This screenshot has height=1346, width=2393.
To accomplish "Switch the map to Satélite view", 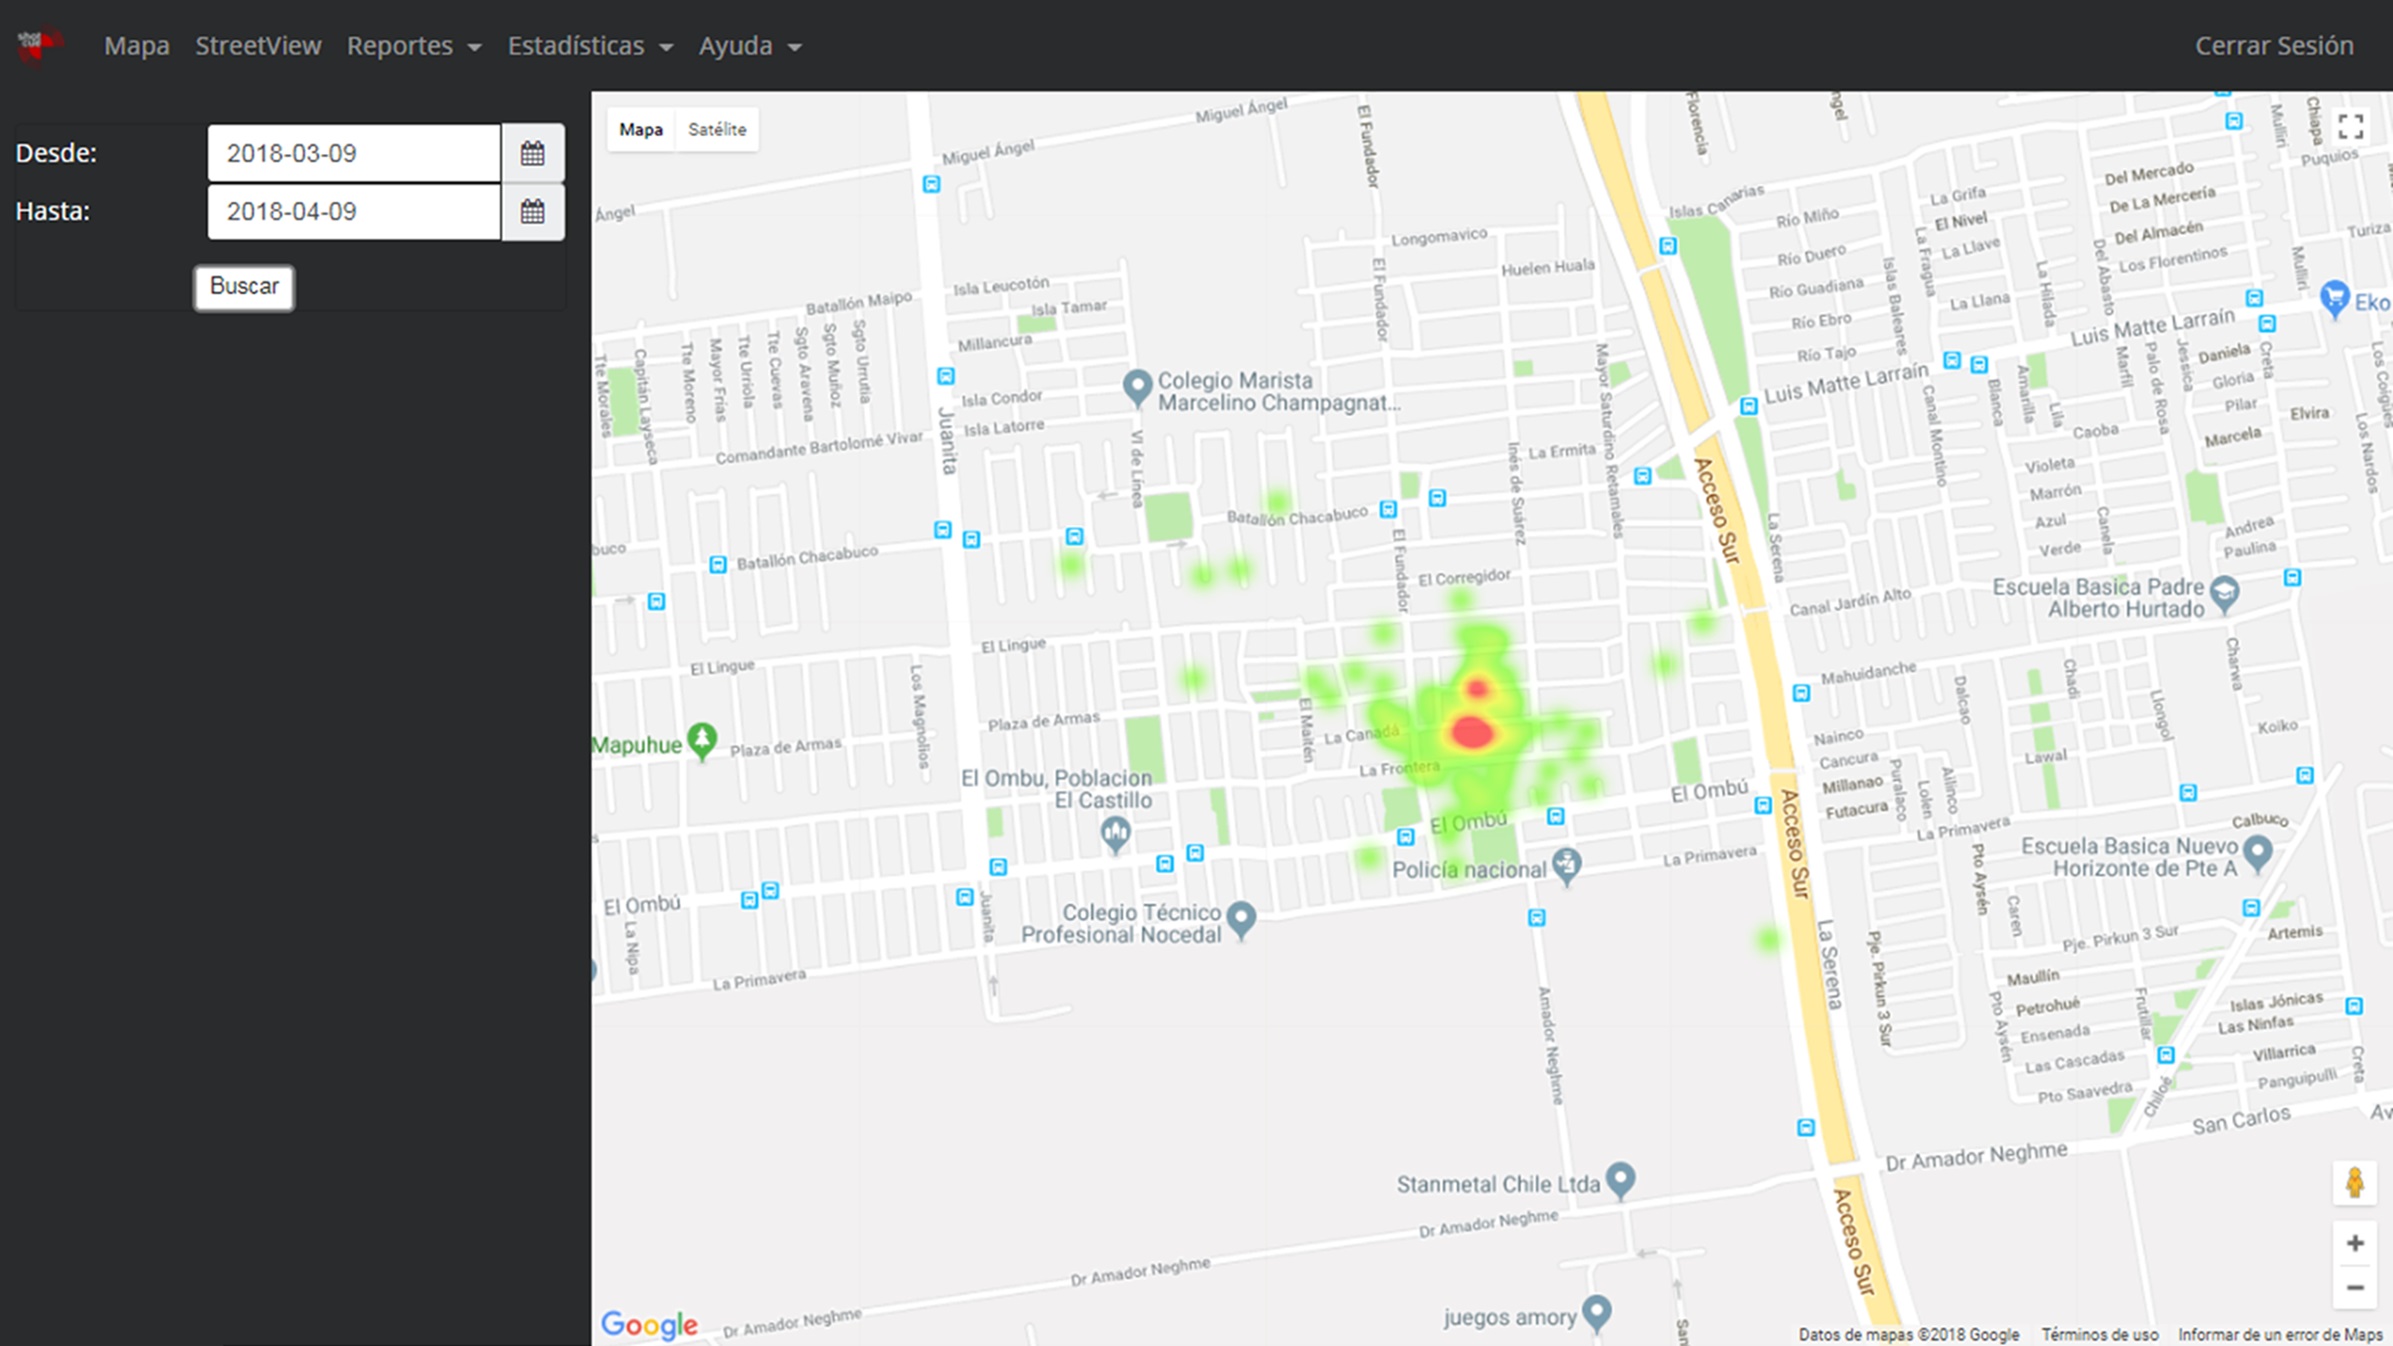I will (716, 128).
